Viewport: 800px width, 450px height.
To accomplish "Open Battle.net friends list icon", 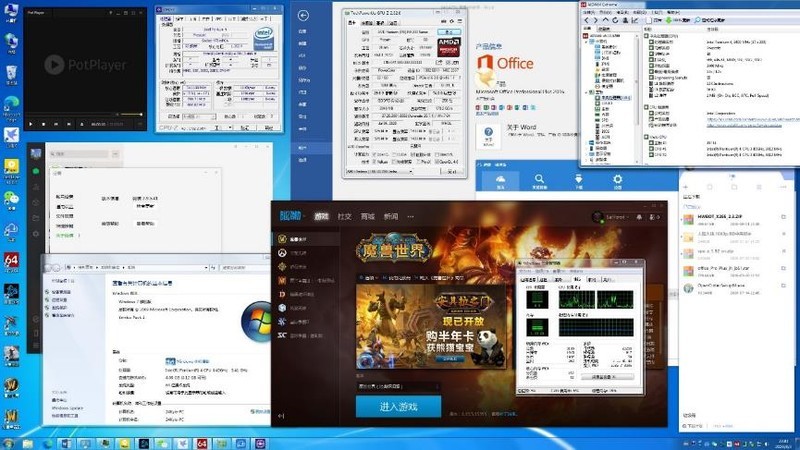I will pos(654,217).
